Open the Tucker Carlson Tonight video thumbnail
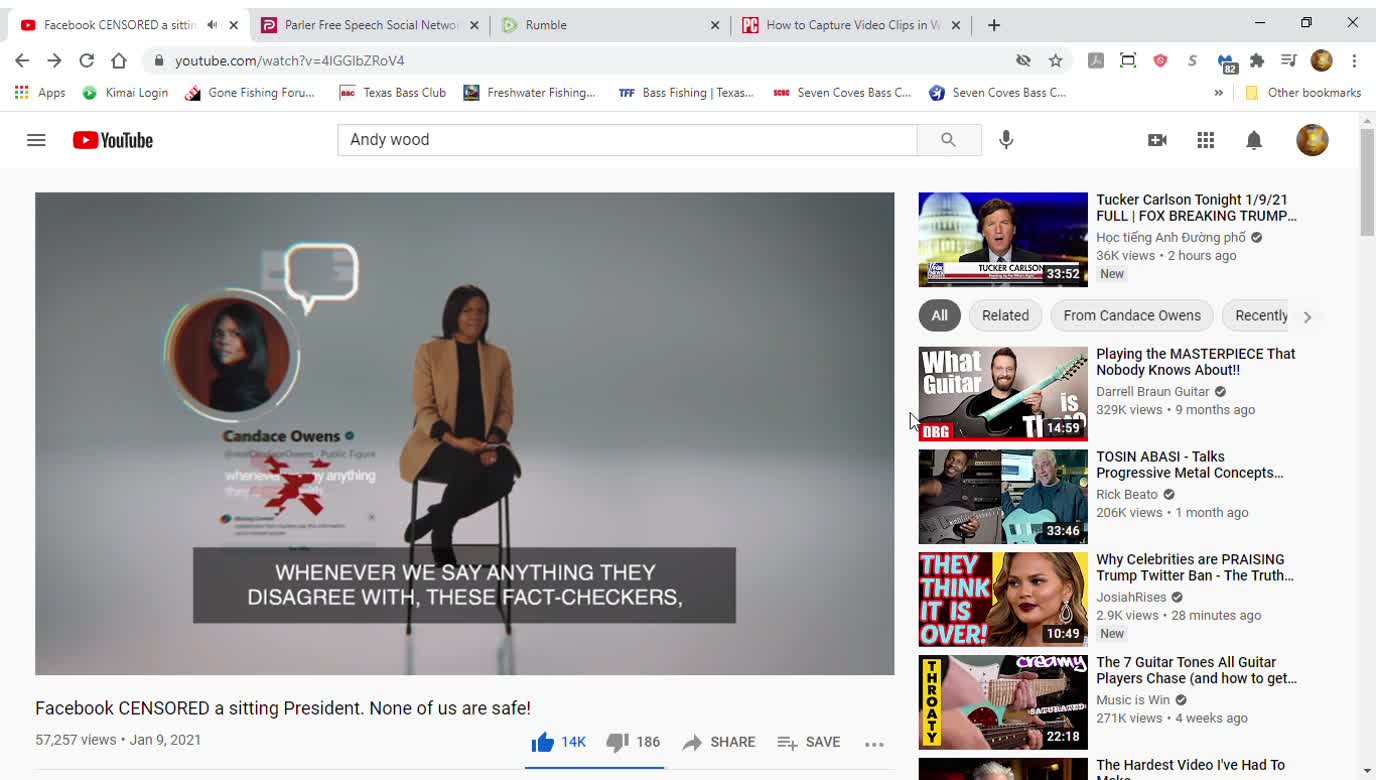Viewport: 1376px width, 780px height. [x=1003, y=240]
